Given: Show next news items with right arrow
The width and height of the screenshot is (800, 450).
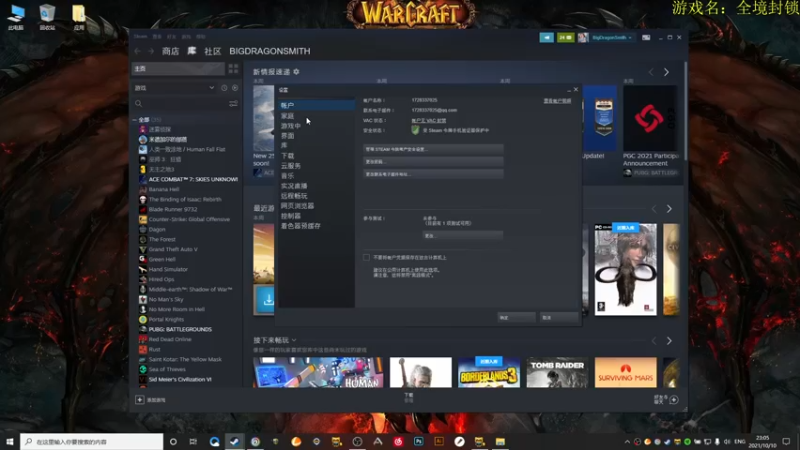Looking at the screenshot, I should click(666, 72).
